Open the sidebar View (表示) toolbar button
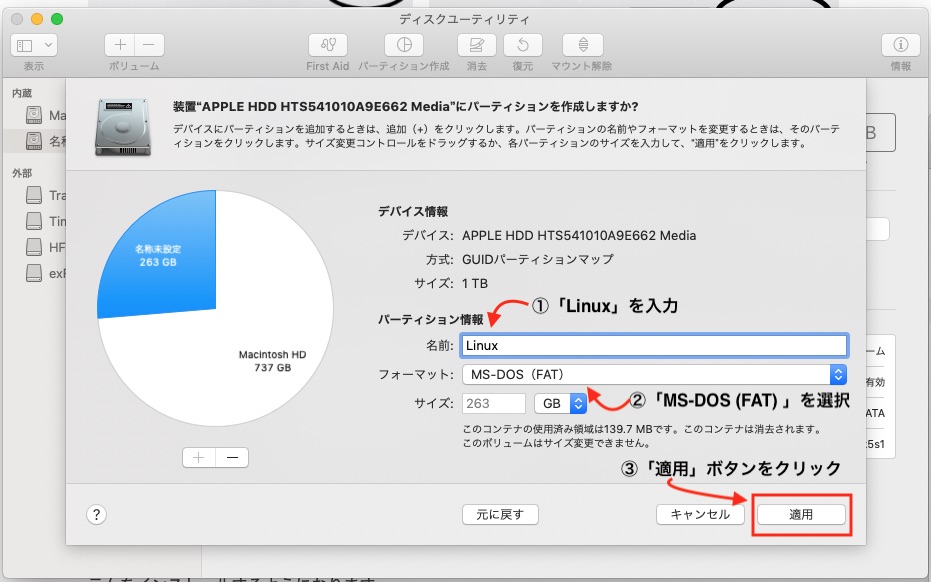Viewport: 931px width, 582px height. pos(34,45)
